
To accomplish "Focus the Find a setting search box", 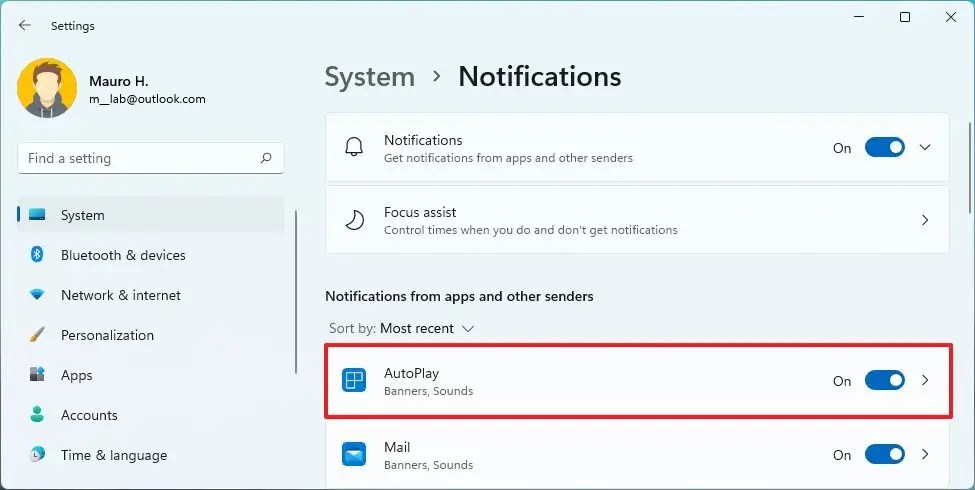I will (x=151, y=158).
